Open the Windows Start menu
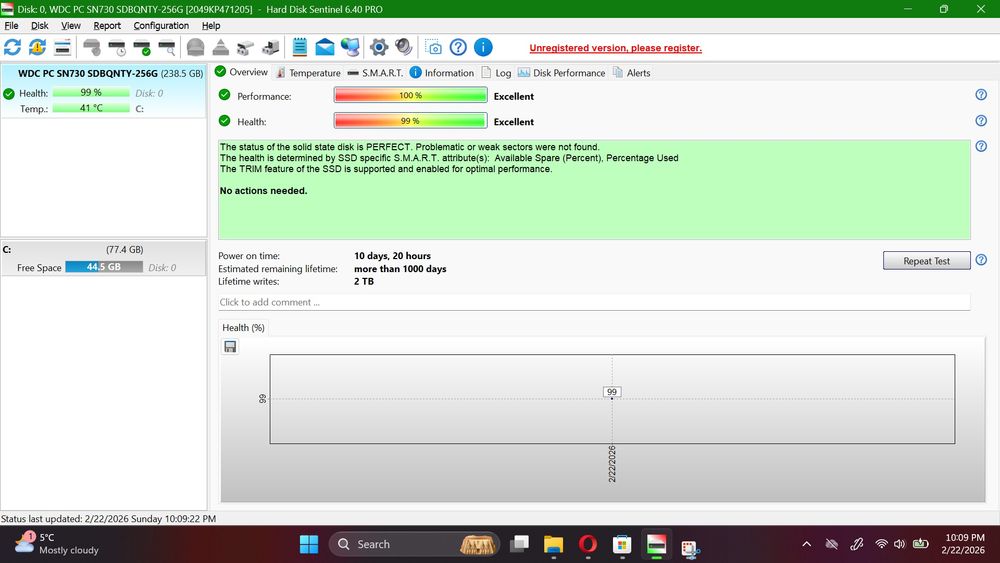This screenshot has width=1000, height=563. coord(309,544)
